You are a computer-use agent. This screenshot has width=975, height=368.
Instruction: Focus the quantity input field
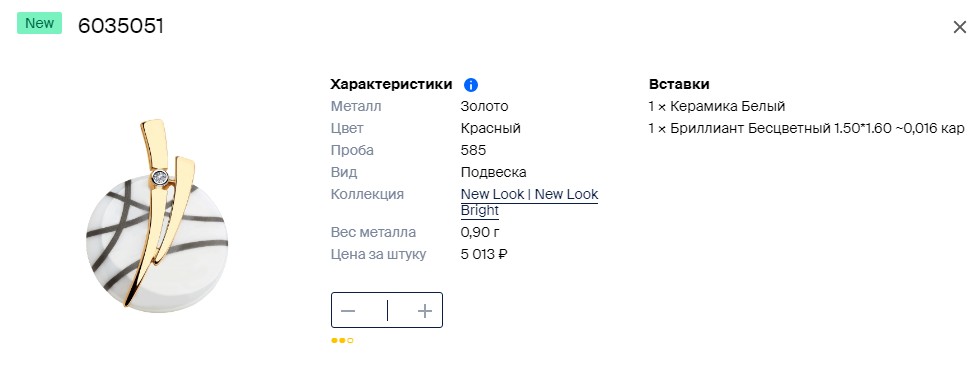(387, 310)
